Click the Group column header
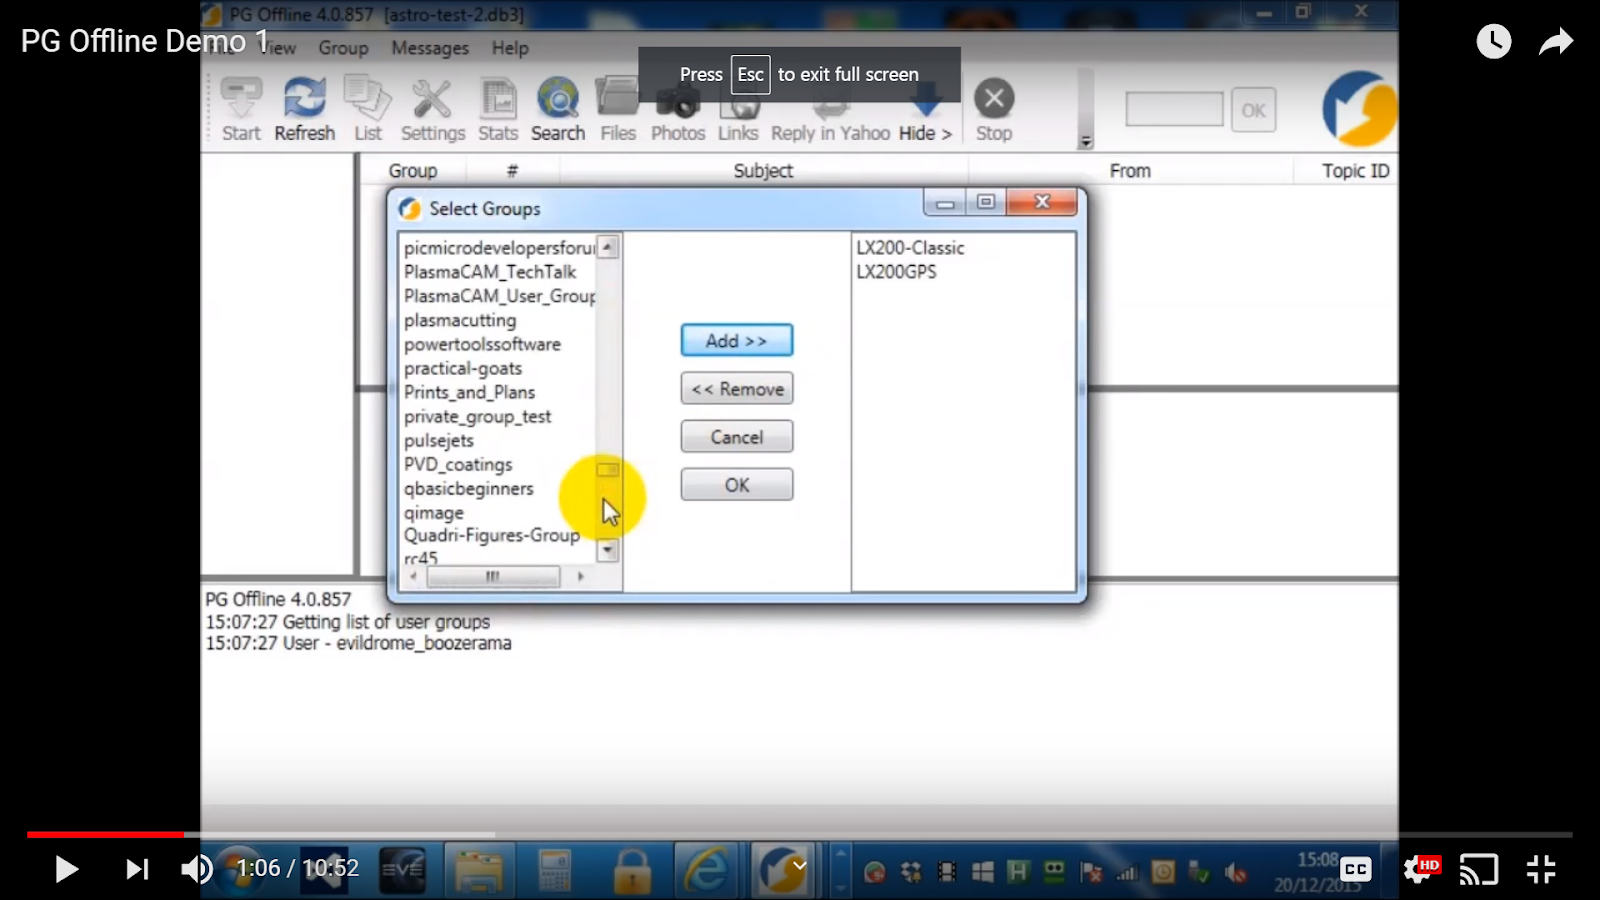Screen dimensions: 1600x900 click(412, 171)
